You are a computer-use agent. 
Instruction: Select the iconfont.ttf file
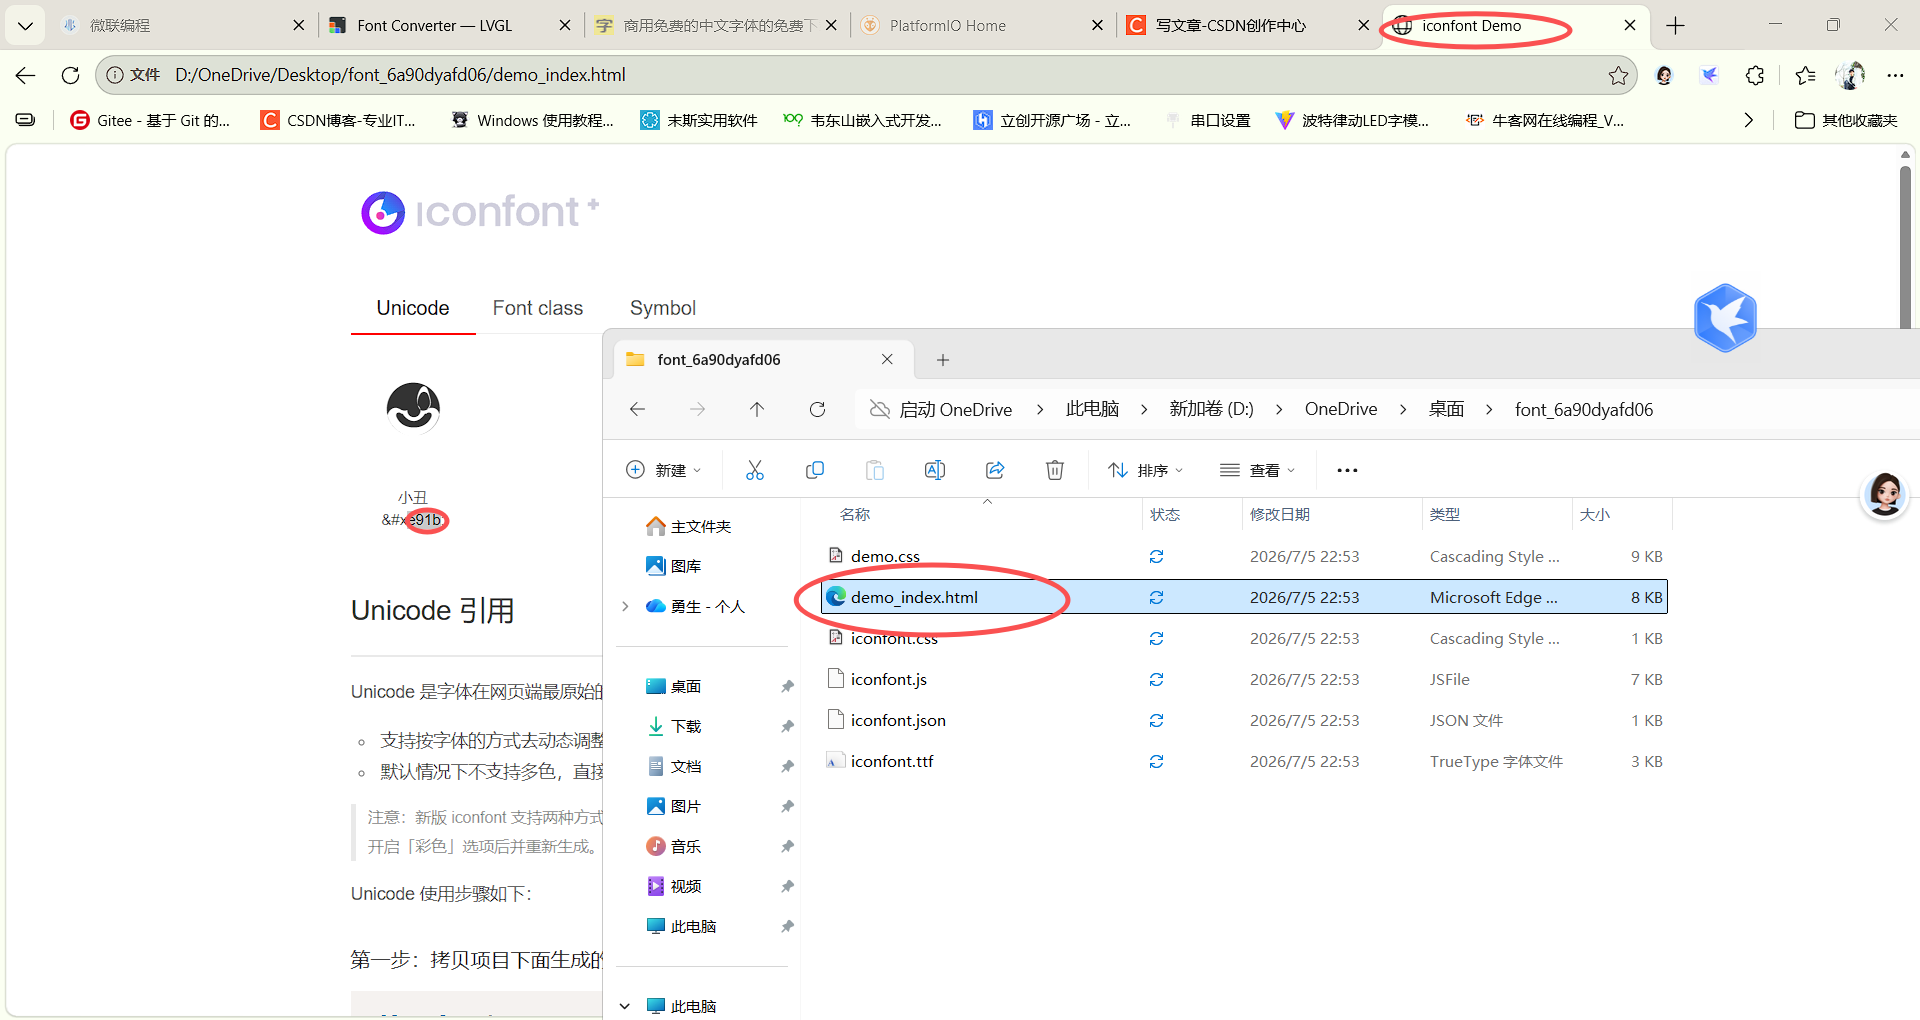pyautogui.click(x=1244, y=761)
